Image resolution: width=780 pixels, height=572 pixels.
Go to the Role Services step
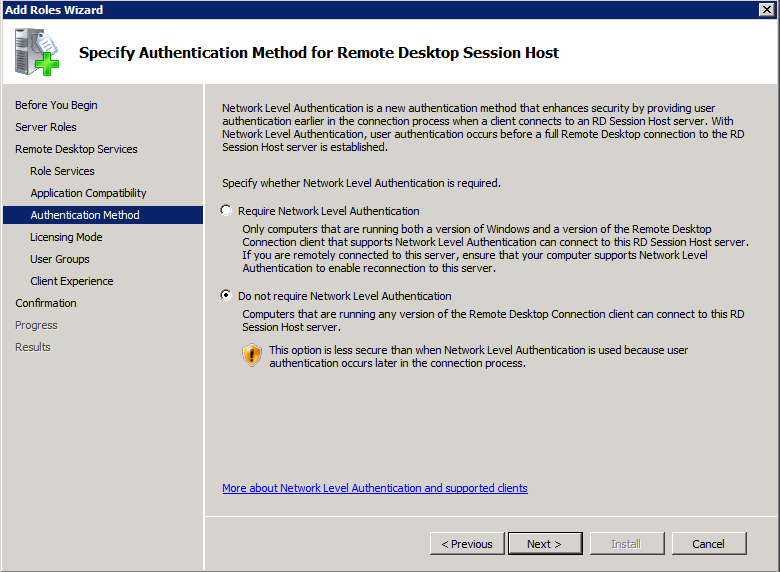pos(62,171)
